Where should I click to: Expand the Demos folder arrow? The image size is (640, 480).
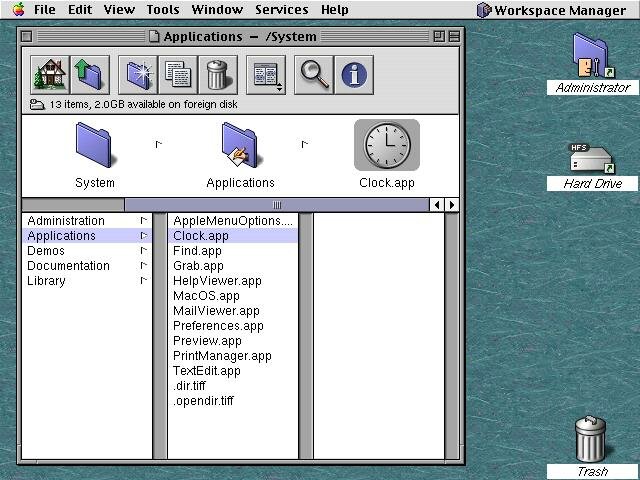point(144,251)
